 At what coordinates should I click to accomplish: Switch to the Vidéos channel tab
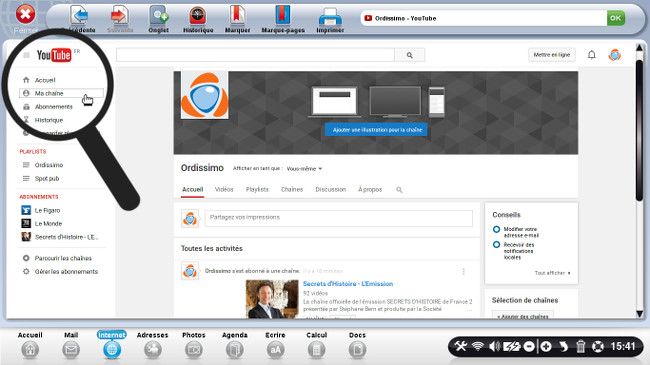[224, 190]
